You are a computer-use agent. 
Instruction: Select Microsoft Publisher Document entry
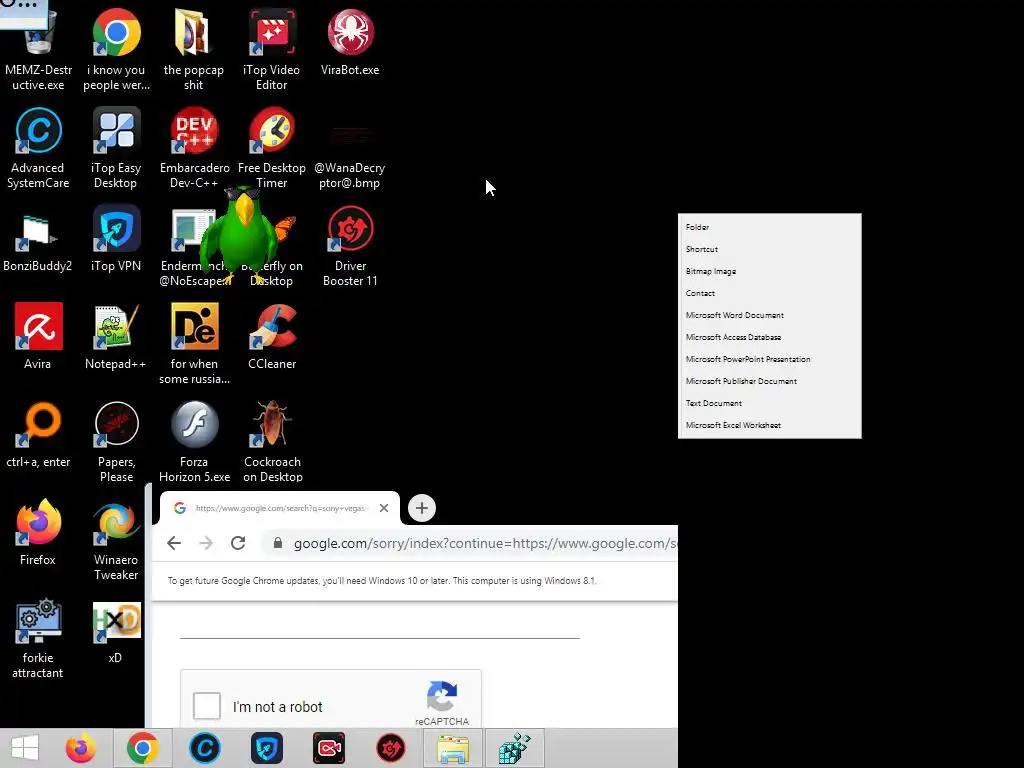(769, 381)
